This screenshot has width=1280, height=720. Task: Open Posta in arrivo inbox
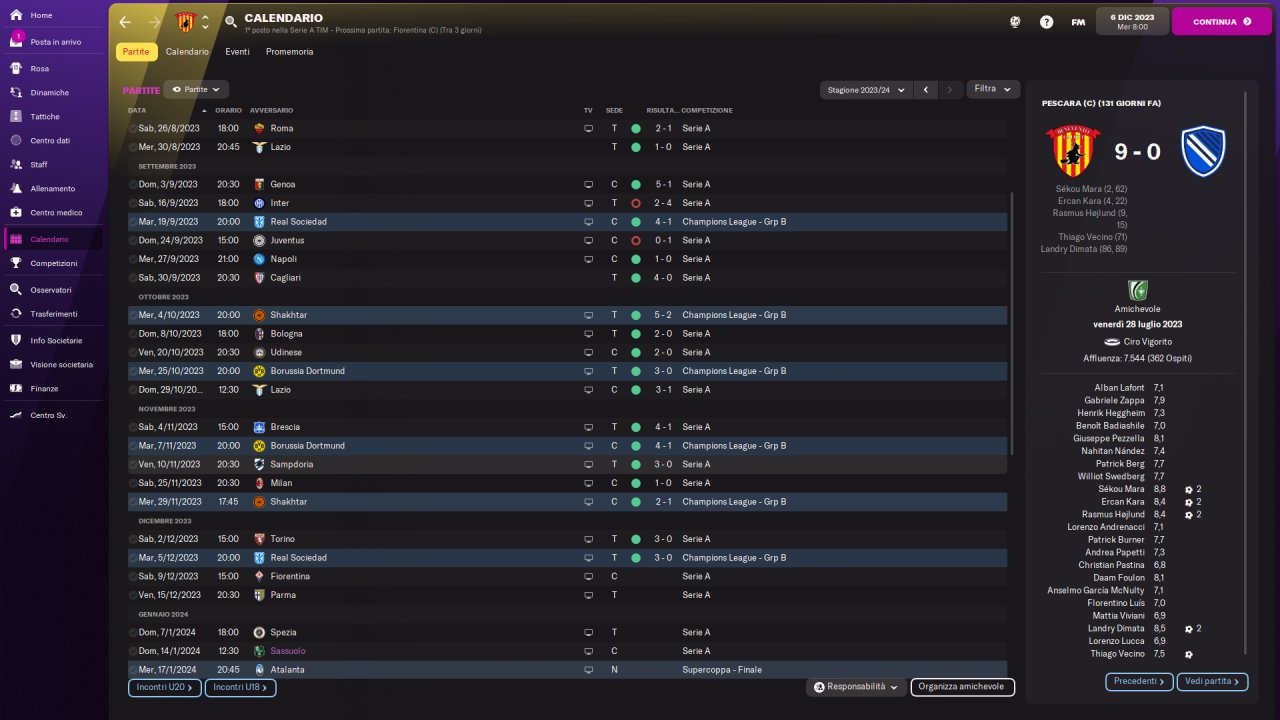pos(54,42)
